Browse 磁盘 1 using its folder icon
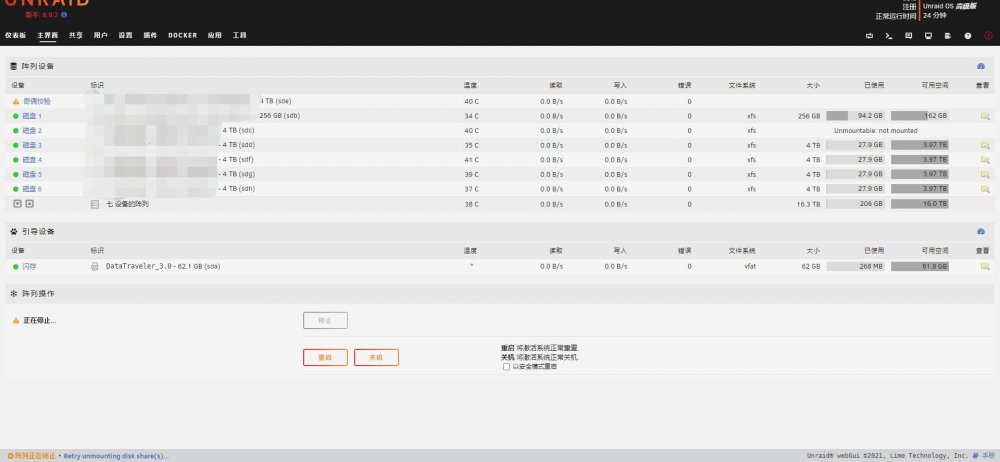1000x462 pixels. (985, 116)
